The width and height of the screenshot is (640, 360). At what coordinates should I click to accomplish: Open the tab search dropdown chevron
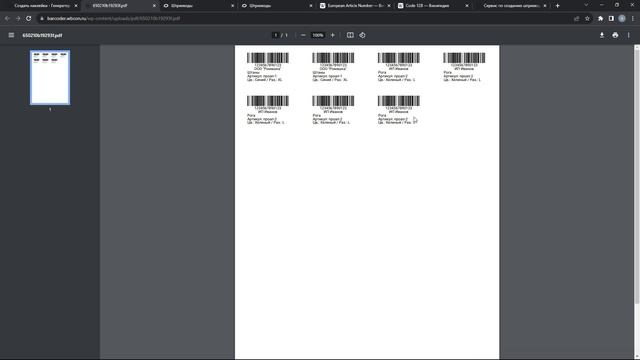pyautogui.click(x=586, y=5)
